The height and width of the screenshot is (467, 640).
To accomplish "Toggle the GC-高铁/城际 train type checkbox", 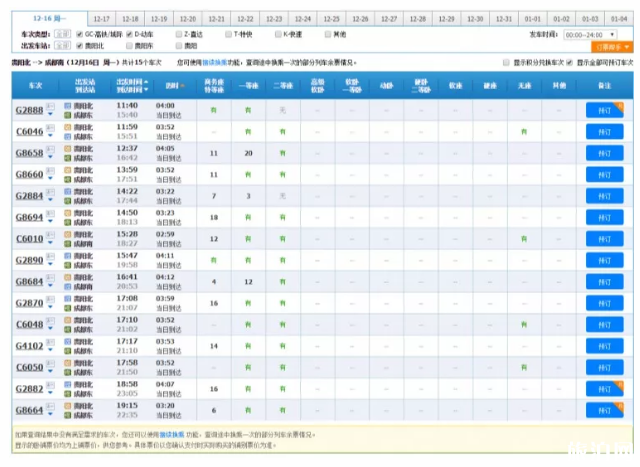I will pos(80,34).
